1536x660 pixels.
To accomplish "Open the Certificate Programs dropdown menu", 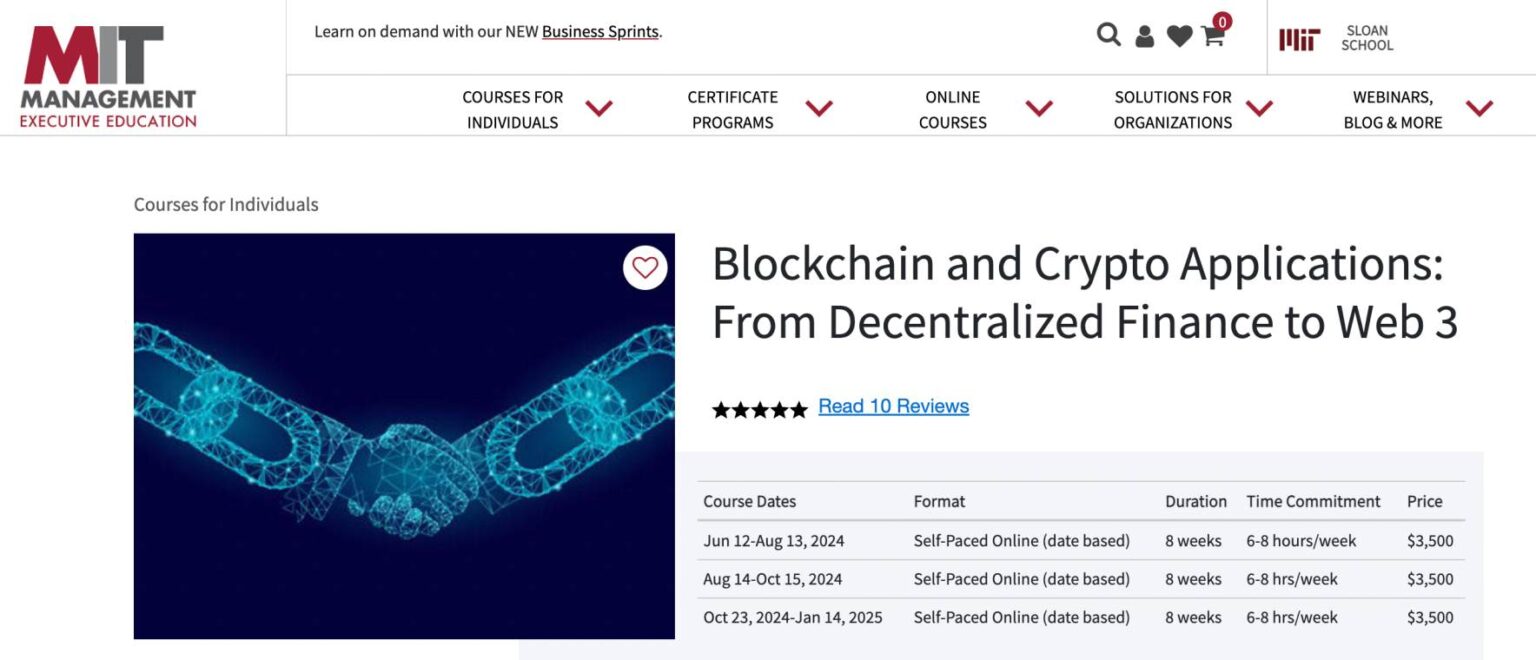I will click(x=732, y=109).
